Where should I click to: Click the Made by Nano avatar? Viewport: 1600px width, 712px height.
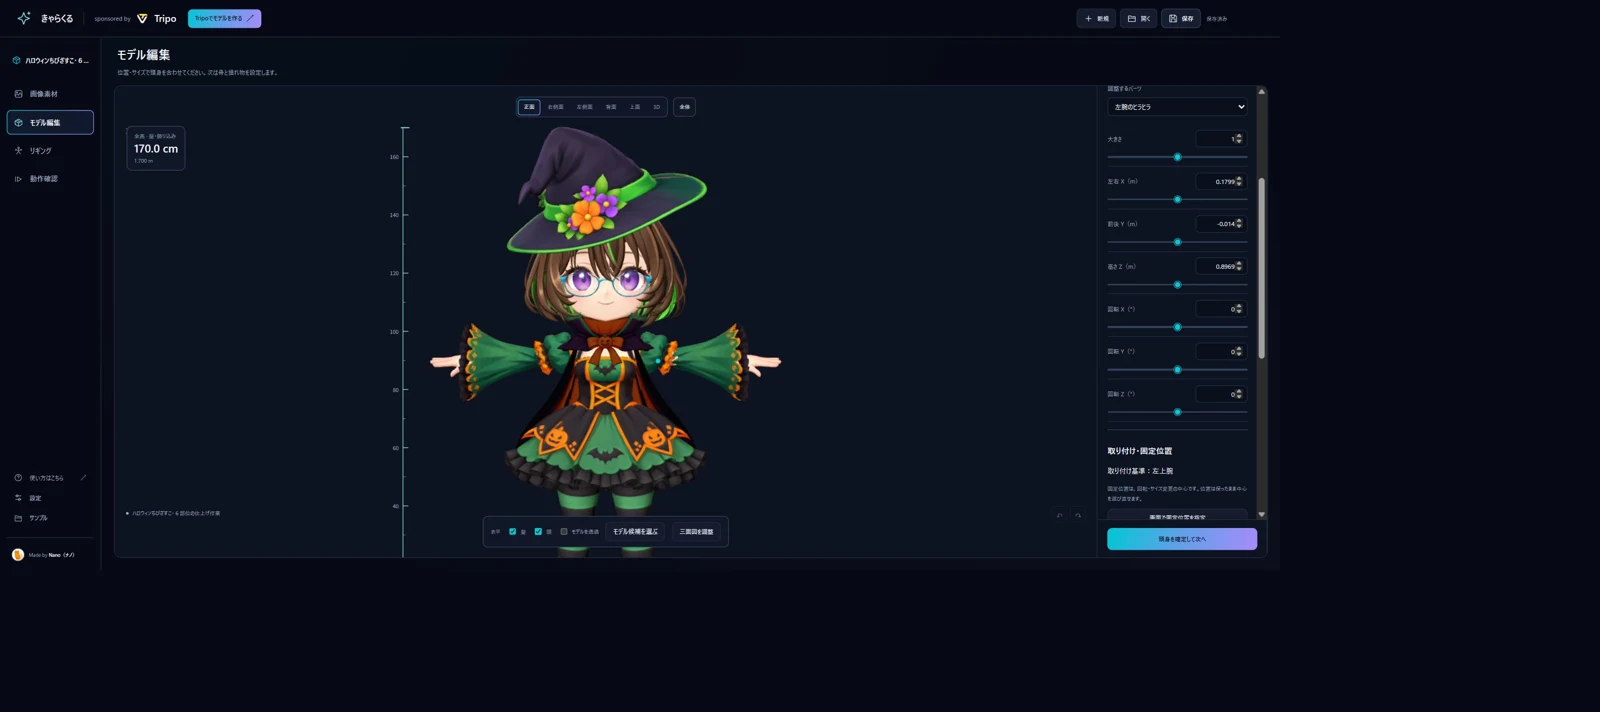18,554
